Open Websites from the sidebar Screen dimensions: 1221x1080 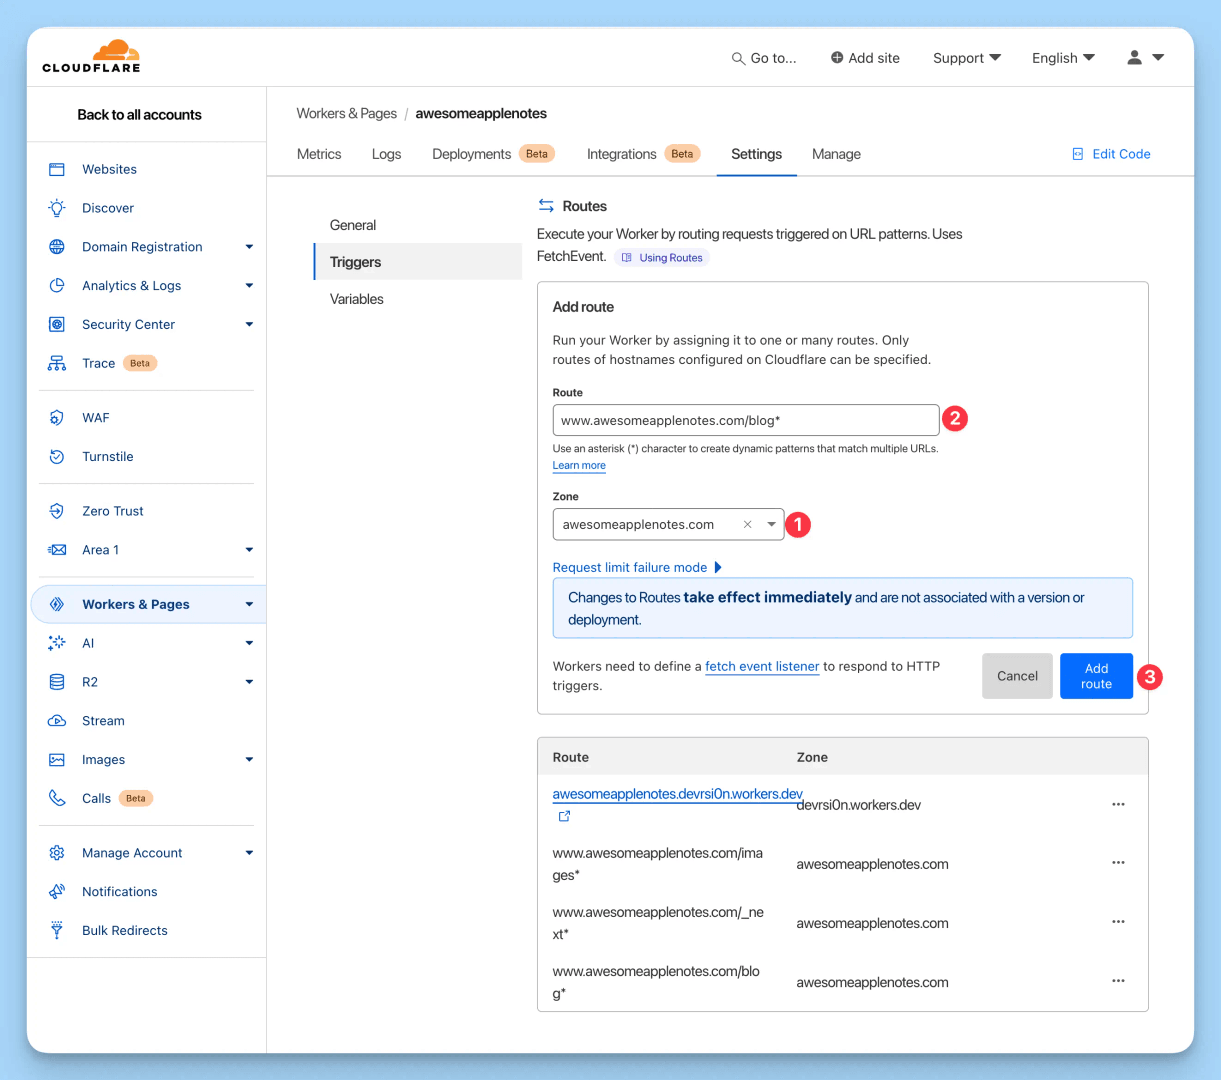[x=109, y=169]
